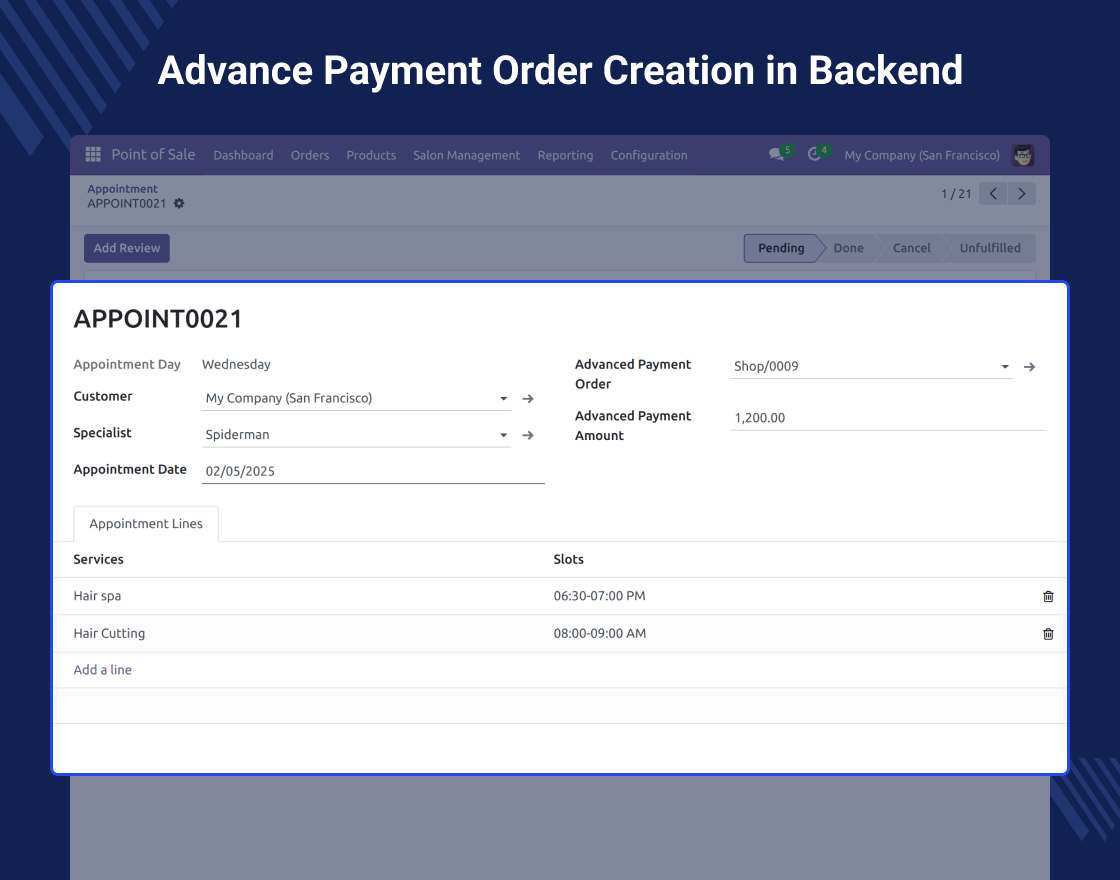Click the Services column header
Viewport: 1120px width, 880px height.
point(99,559)
